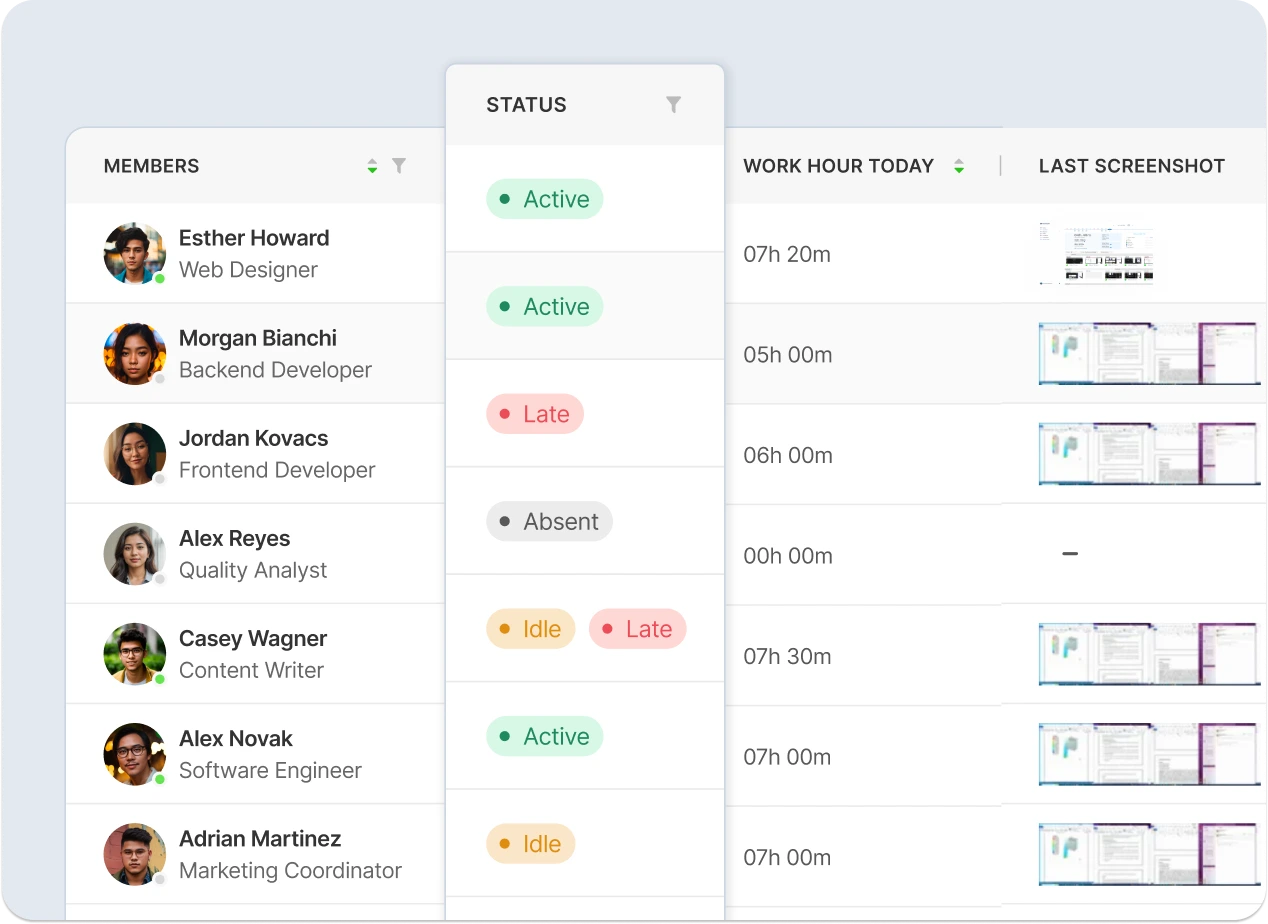The width and height of the screenshot is (1268, 924).
Task: Click the Late badge in Casey Wagner's row
Action: click(x=637, y=629)
